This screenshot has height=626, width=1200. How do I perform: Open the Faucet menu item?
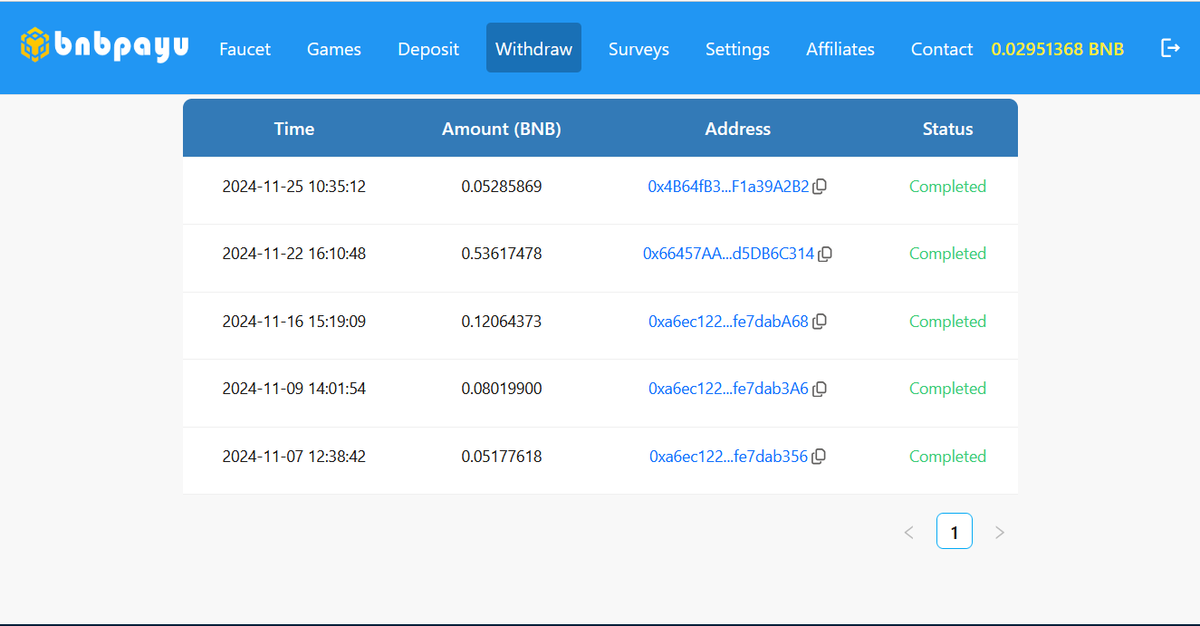[x=245, y=49]
